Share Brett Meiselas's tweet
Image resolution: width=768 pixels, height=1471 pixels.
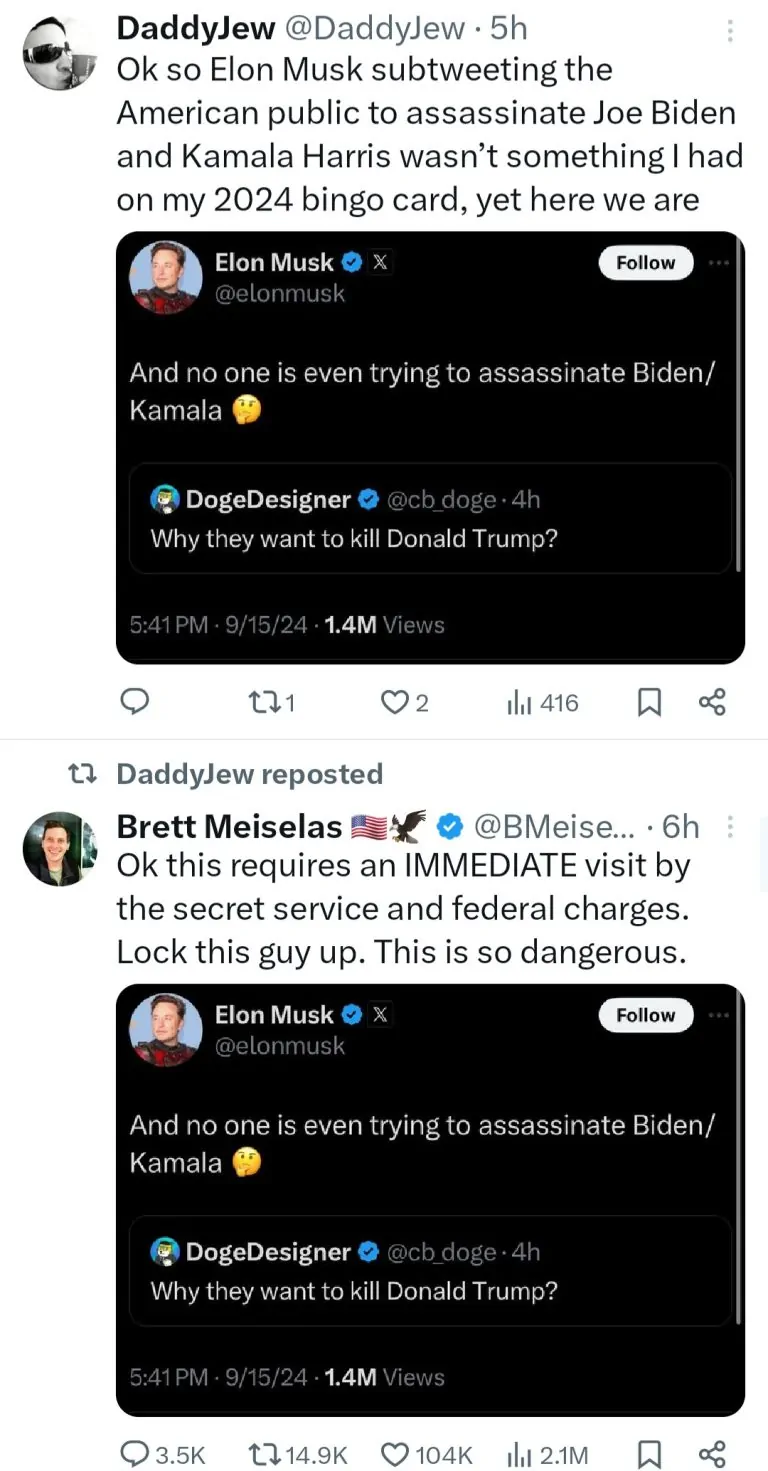coord(712,1454)
